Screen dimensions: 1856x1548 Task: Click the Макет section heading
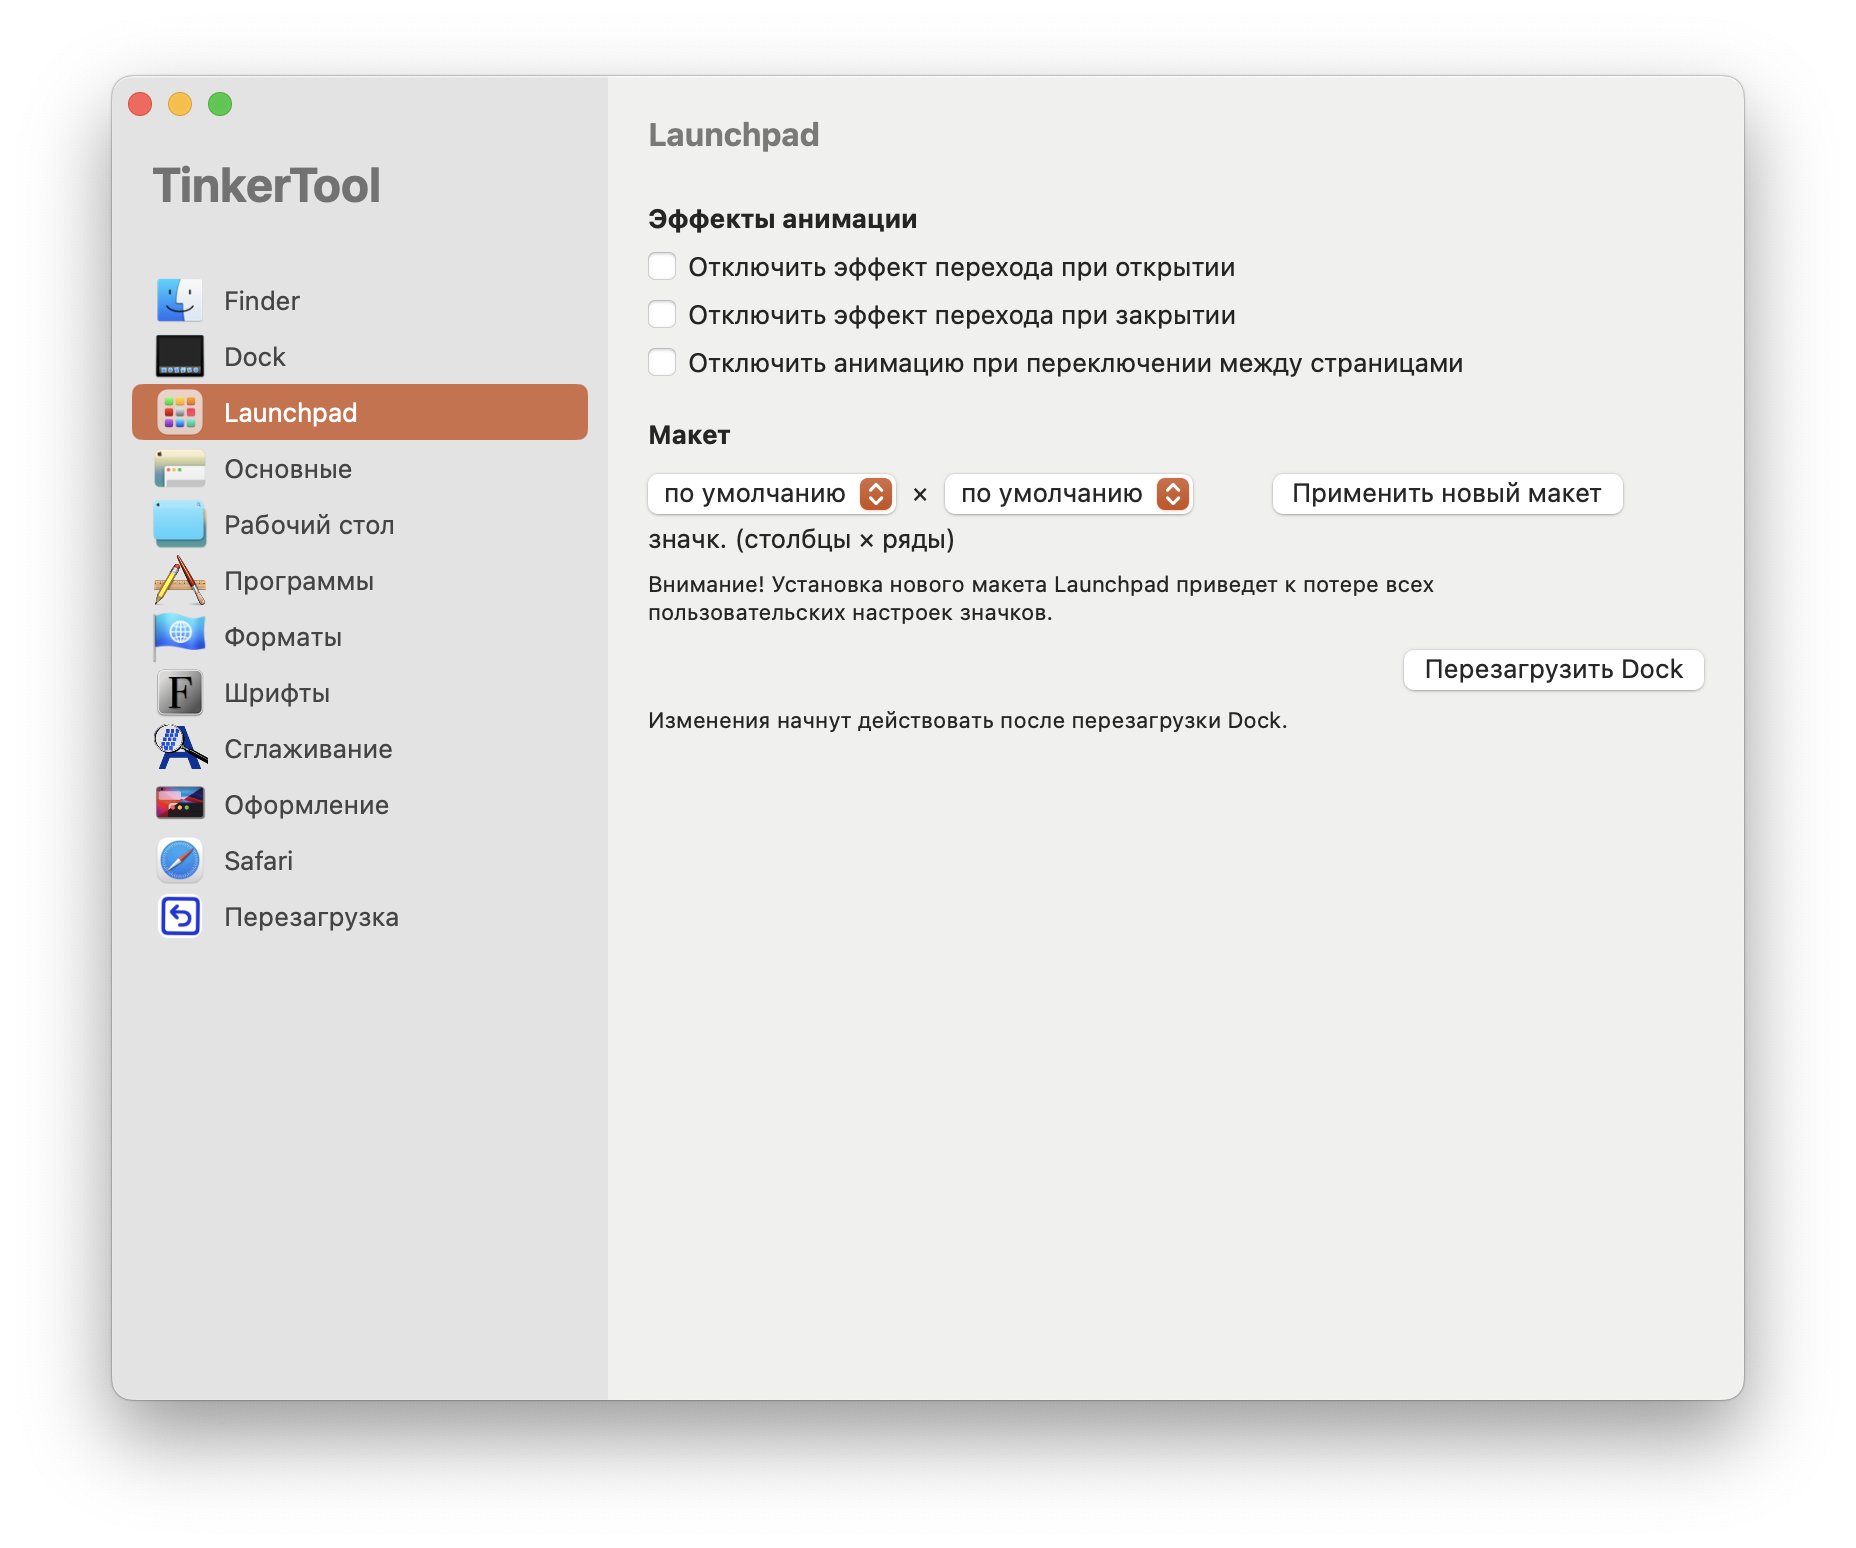pyautogui.click(x=689, y=435)
